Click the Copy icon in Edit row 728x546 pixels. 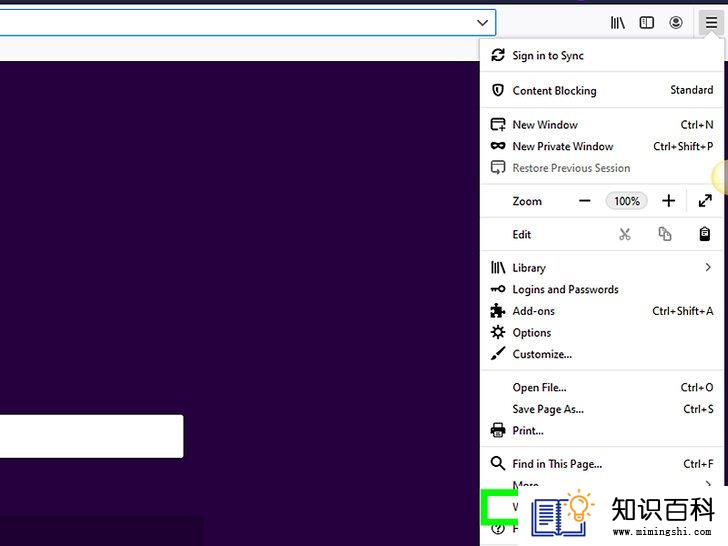coord(664,234)
